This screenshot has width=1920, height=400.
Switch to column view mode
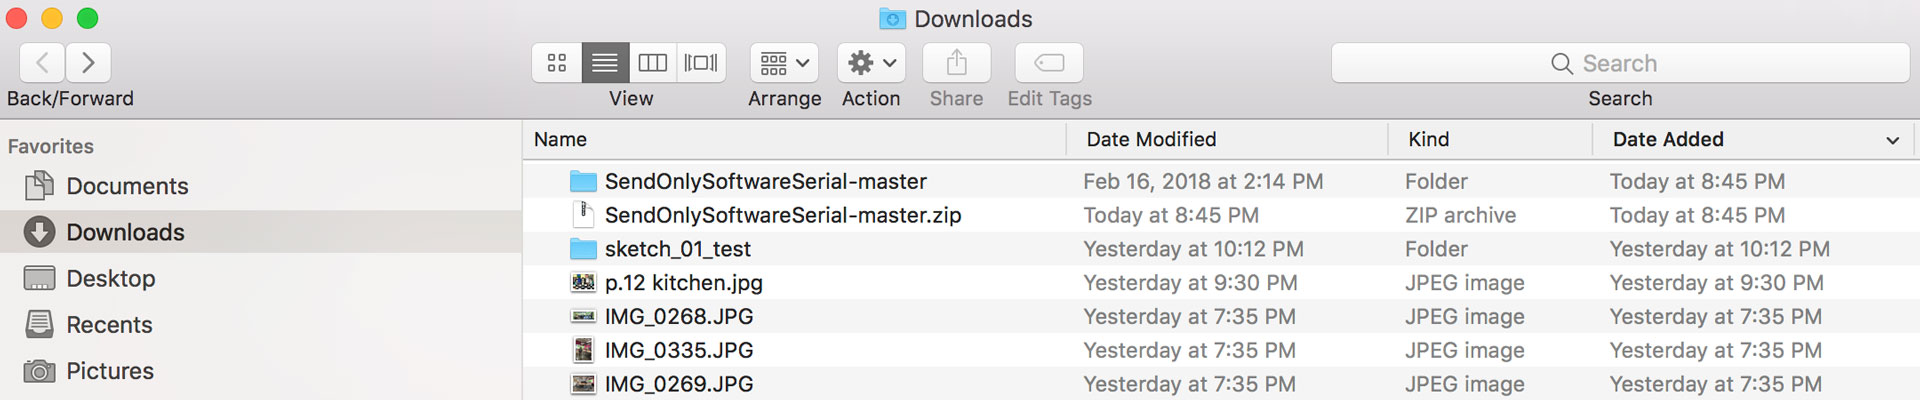click(x=653, y=63)
